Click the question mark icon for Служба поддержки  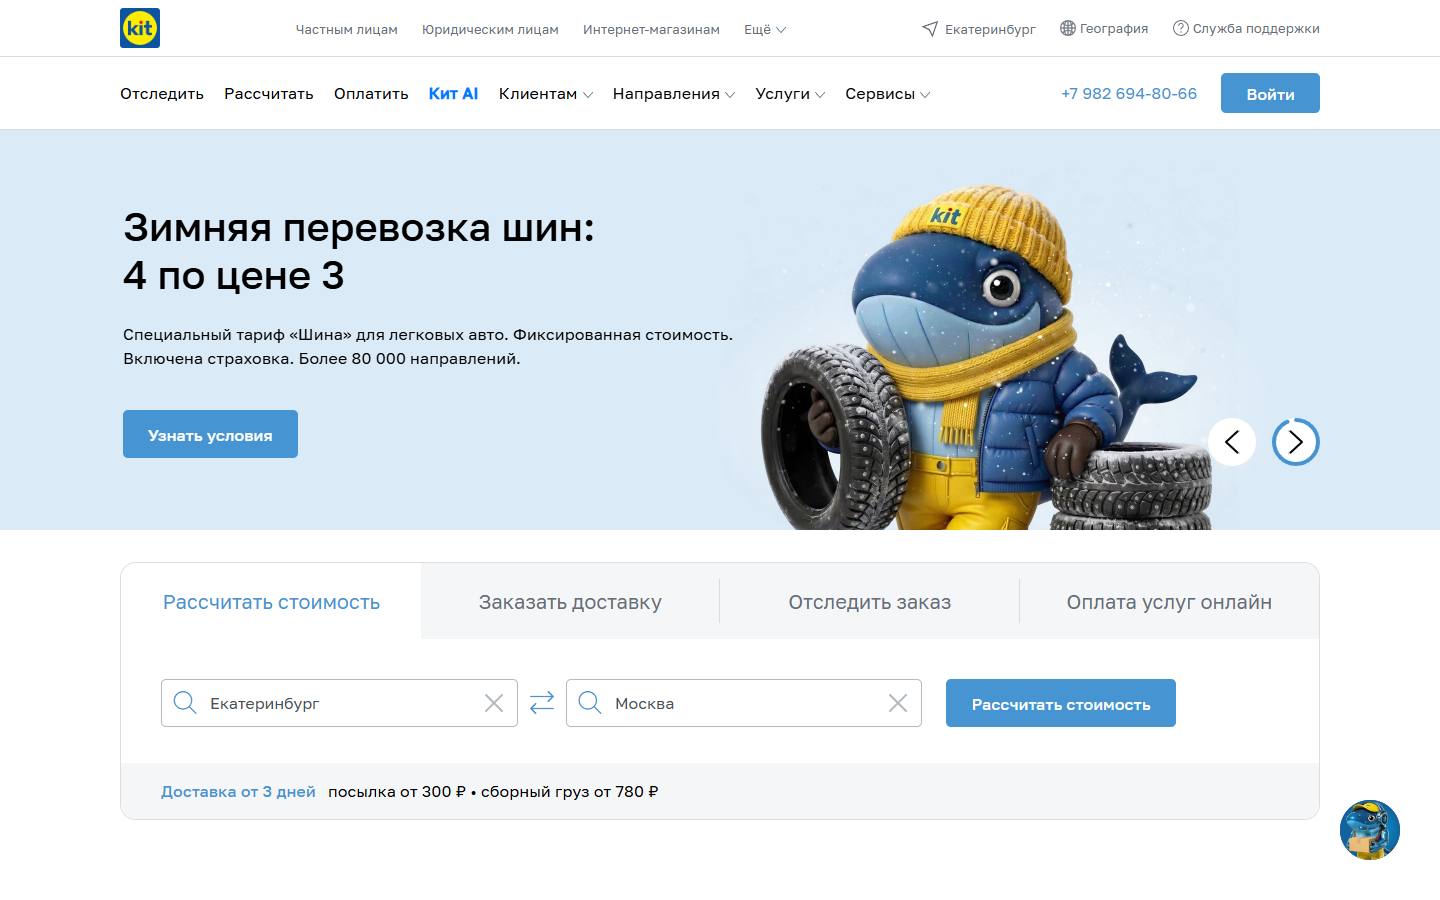1181,28
